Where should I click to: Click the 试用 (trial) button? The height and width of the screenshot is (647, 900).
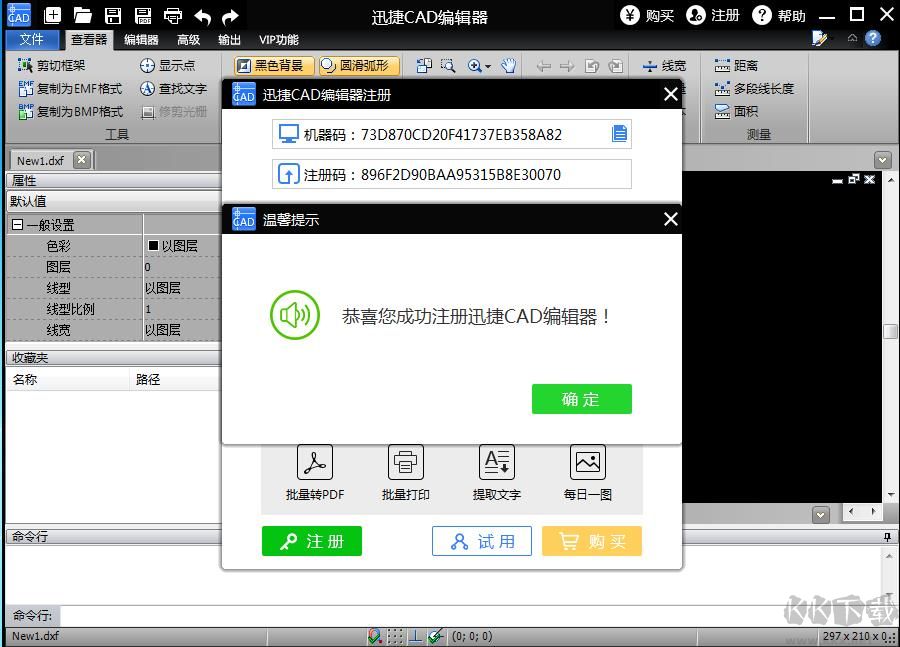pos(481,540)
